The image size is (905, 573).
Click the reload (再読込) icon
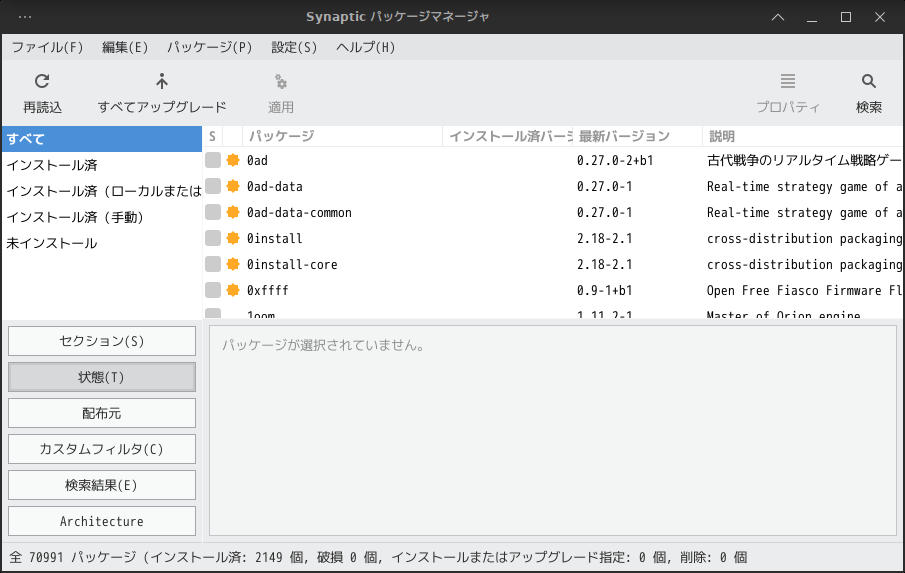[x=42, y=82]
